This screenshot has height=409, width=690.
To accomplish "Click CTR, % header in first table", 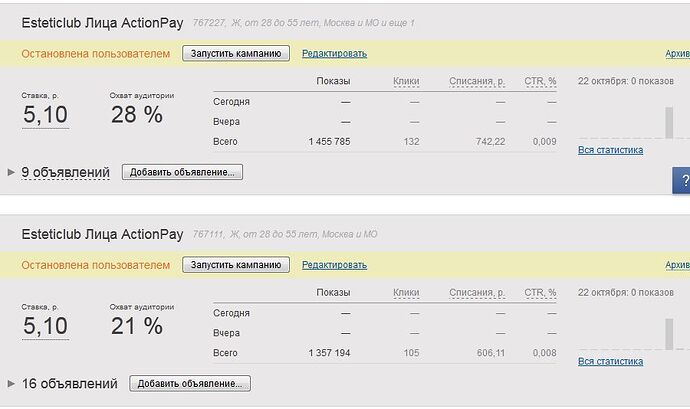I will 540,81.
